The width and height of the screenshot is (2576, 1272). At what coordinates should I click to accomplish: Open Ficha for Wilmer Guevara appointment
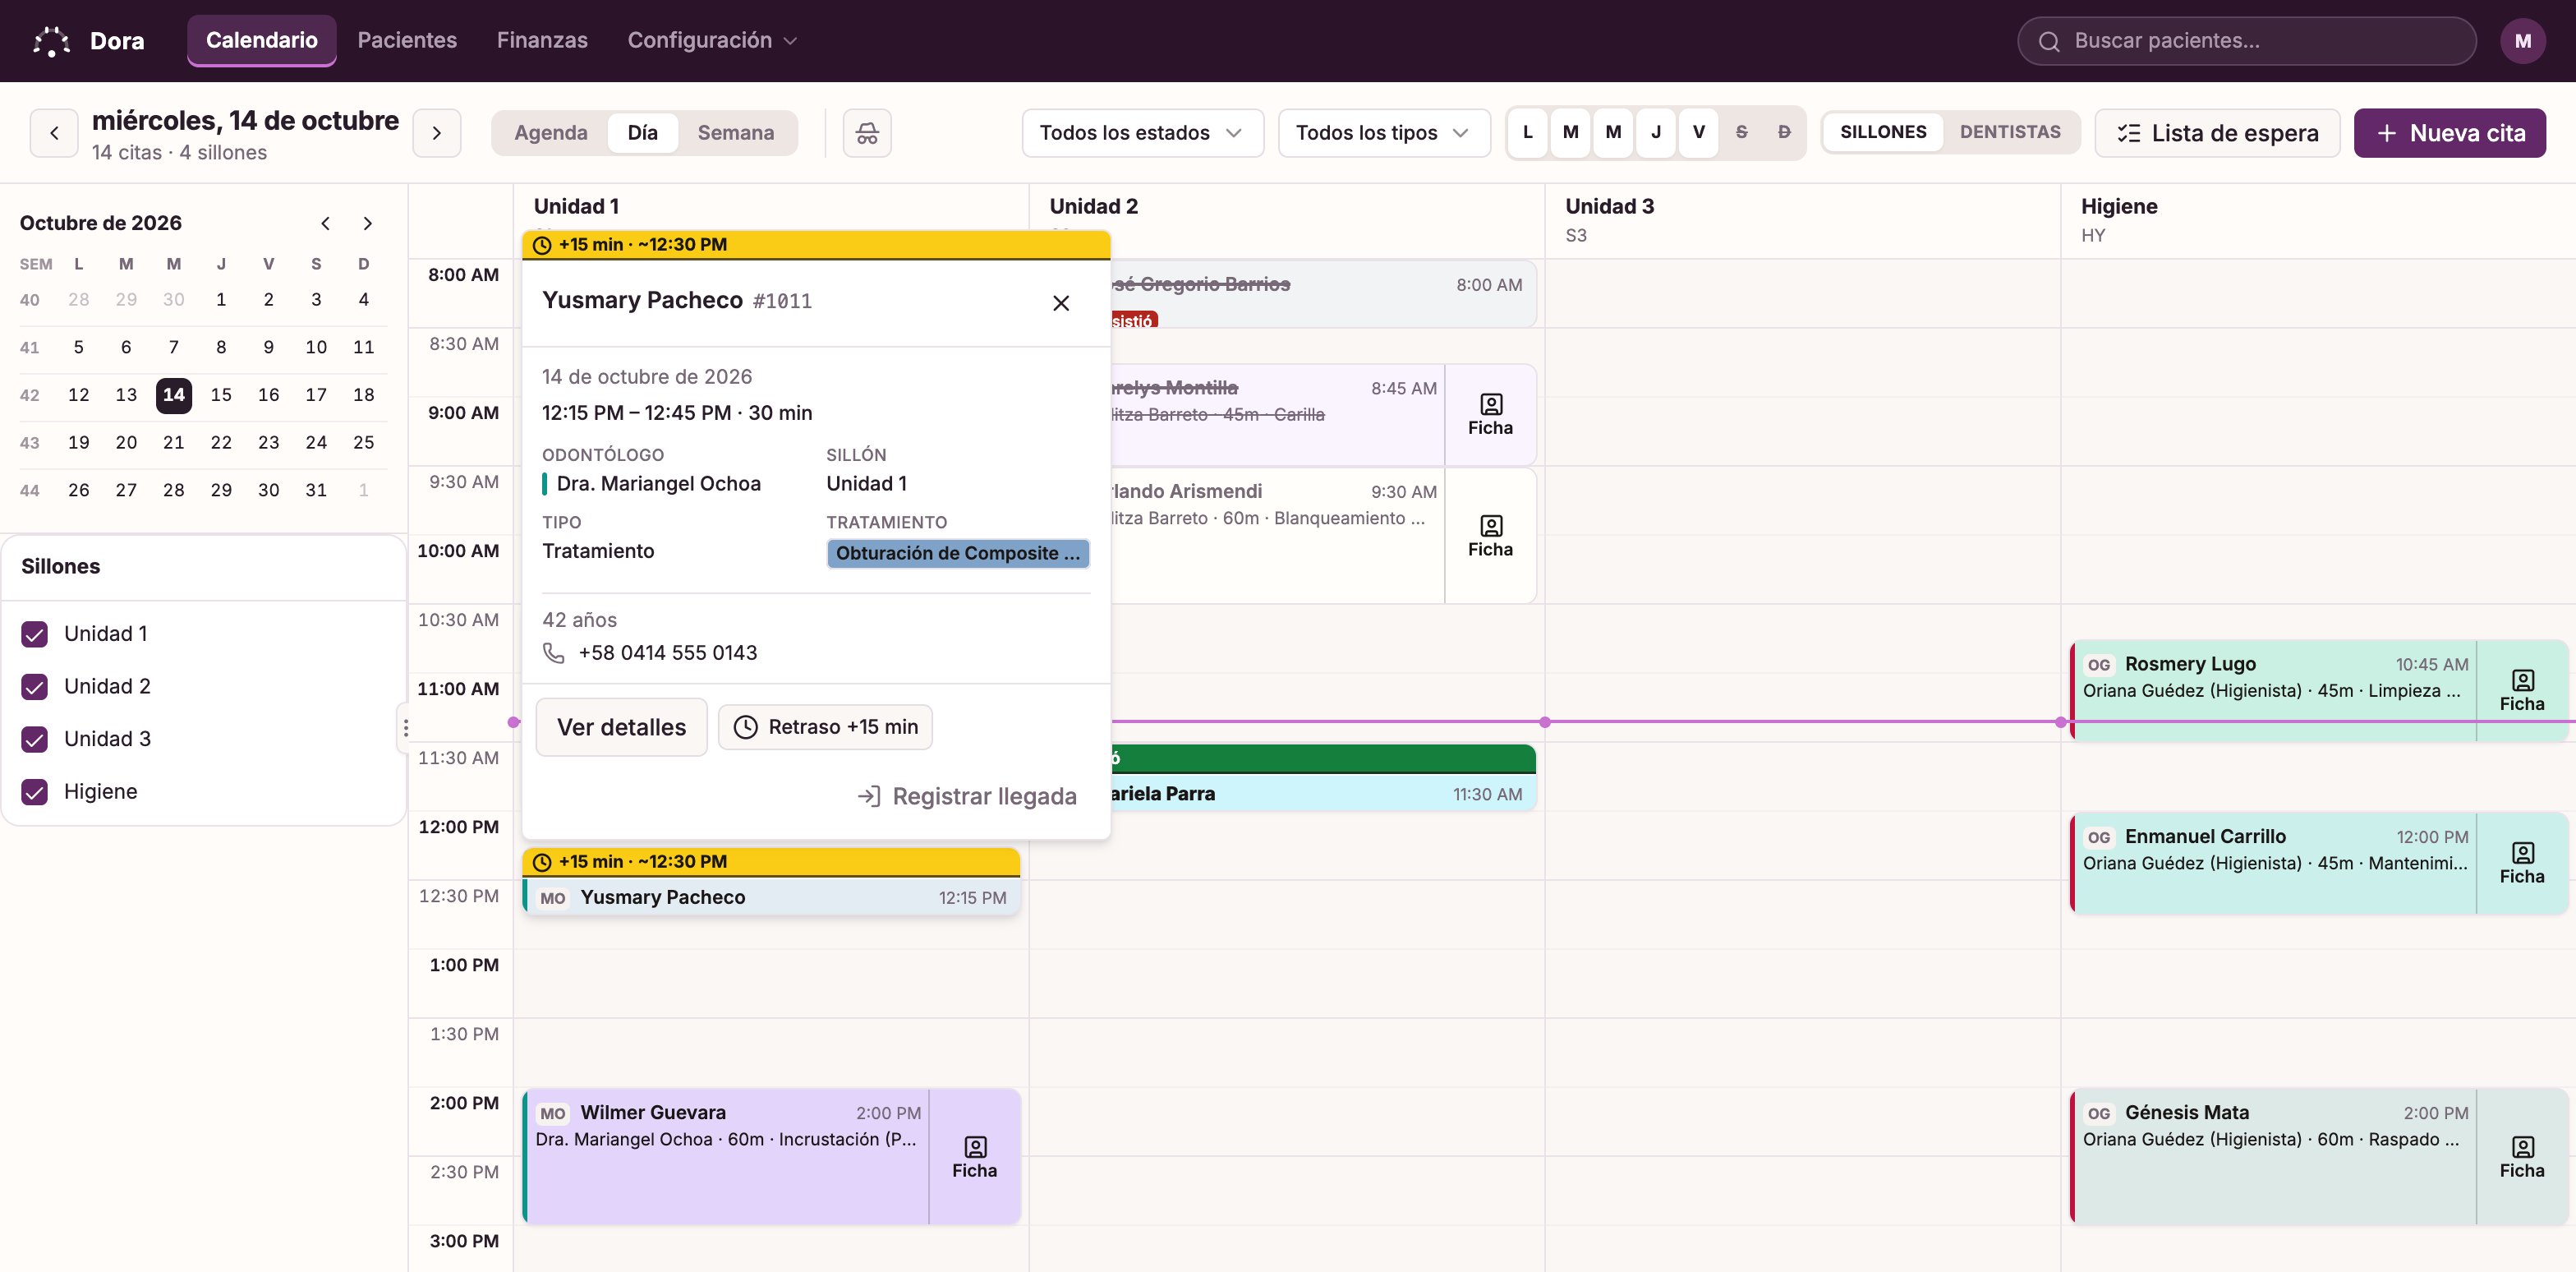pos(975,1157)
